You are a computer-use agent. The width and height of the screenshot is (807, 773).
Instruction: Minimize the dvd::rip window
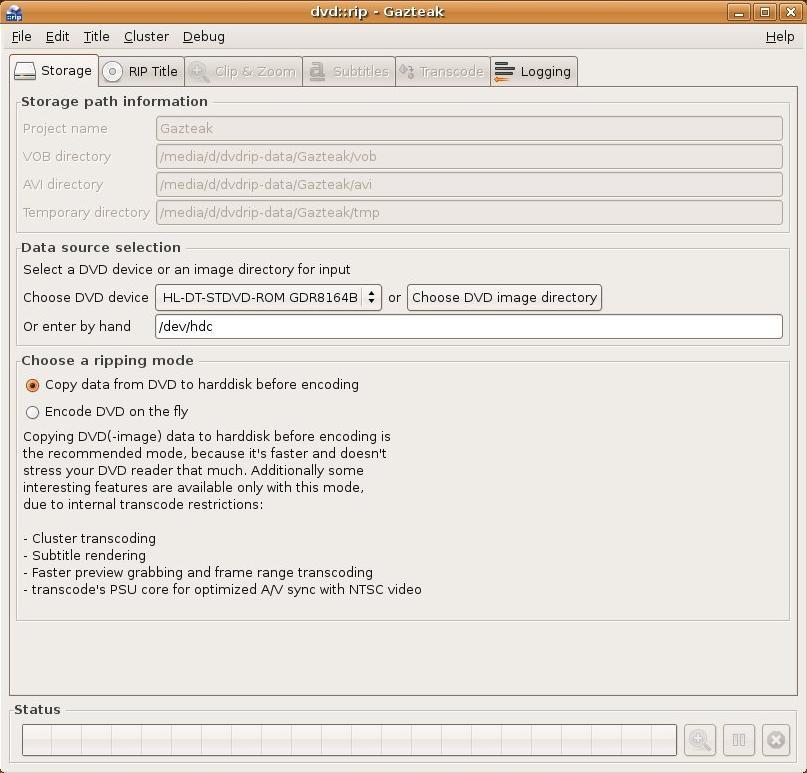click(x=739, y=12)
